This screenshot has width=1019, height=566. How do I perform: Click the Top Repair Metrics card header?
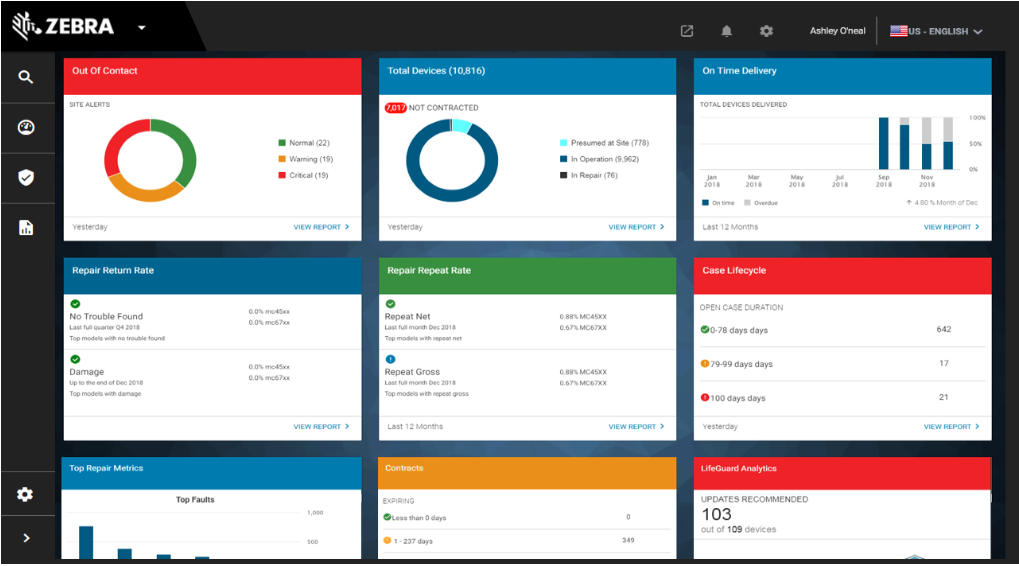tap(211, 473)
